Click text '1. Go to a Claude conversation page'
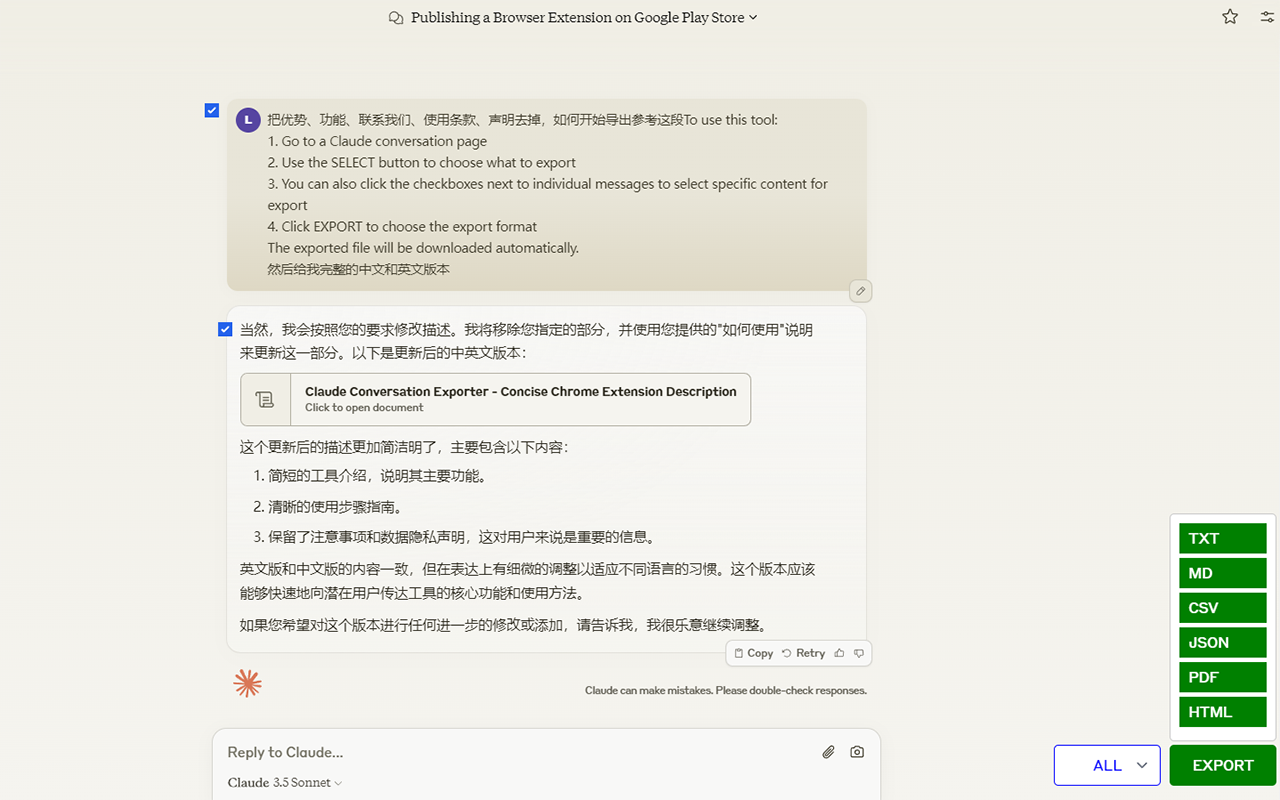Screen dimensions: 1280x800 pos(377,141)
